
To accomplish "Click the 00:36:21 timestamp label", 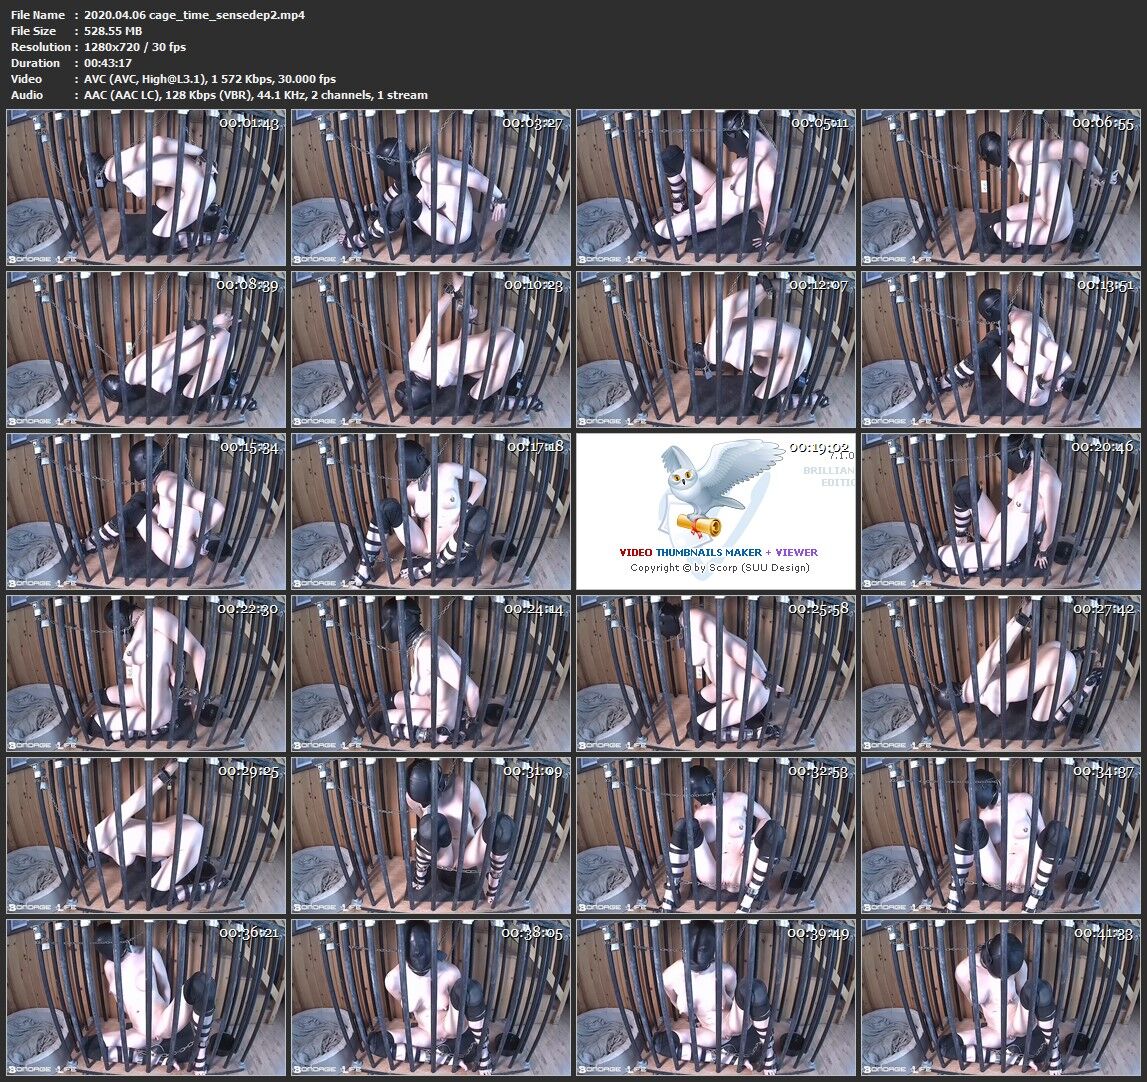I will coord(249,933).
